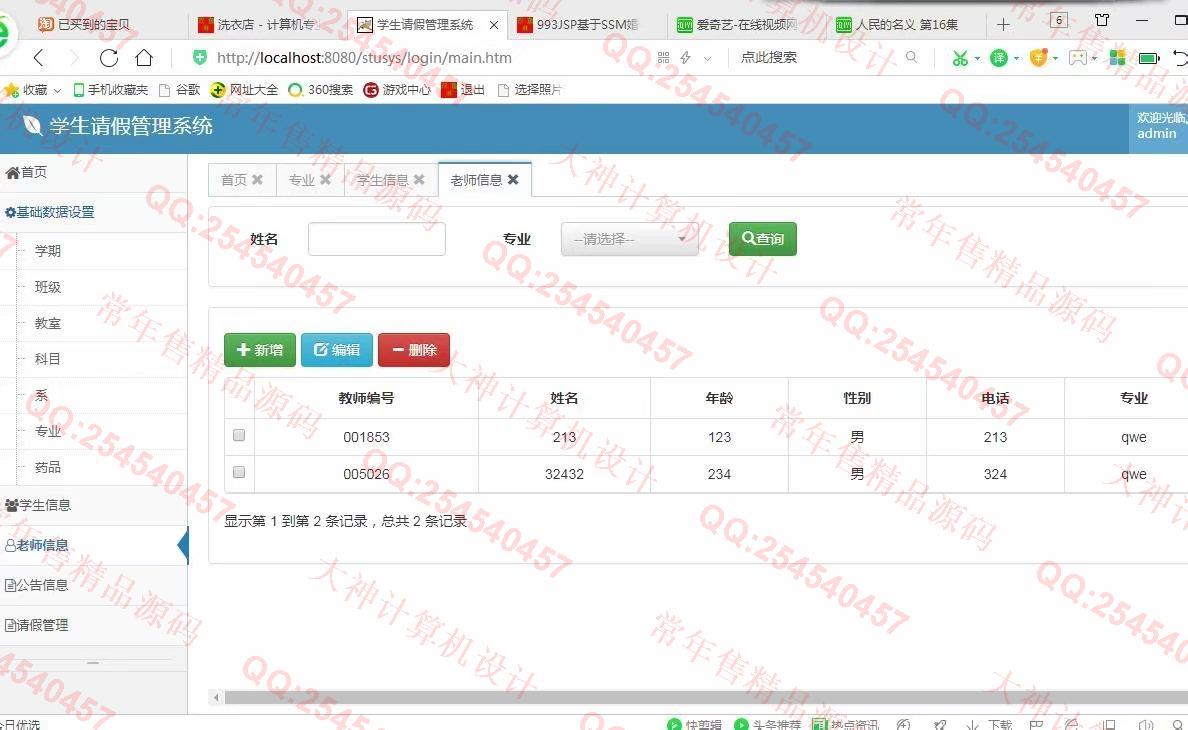Viewport: 1188px width, 730px height.
Task: Click the horizontal scrollbar left arrow
Action: point(216,697)
